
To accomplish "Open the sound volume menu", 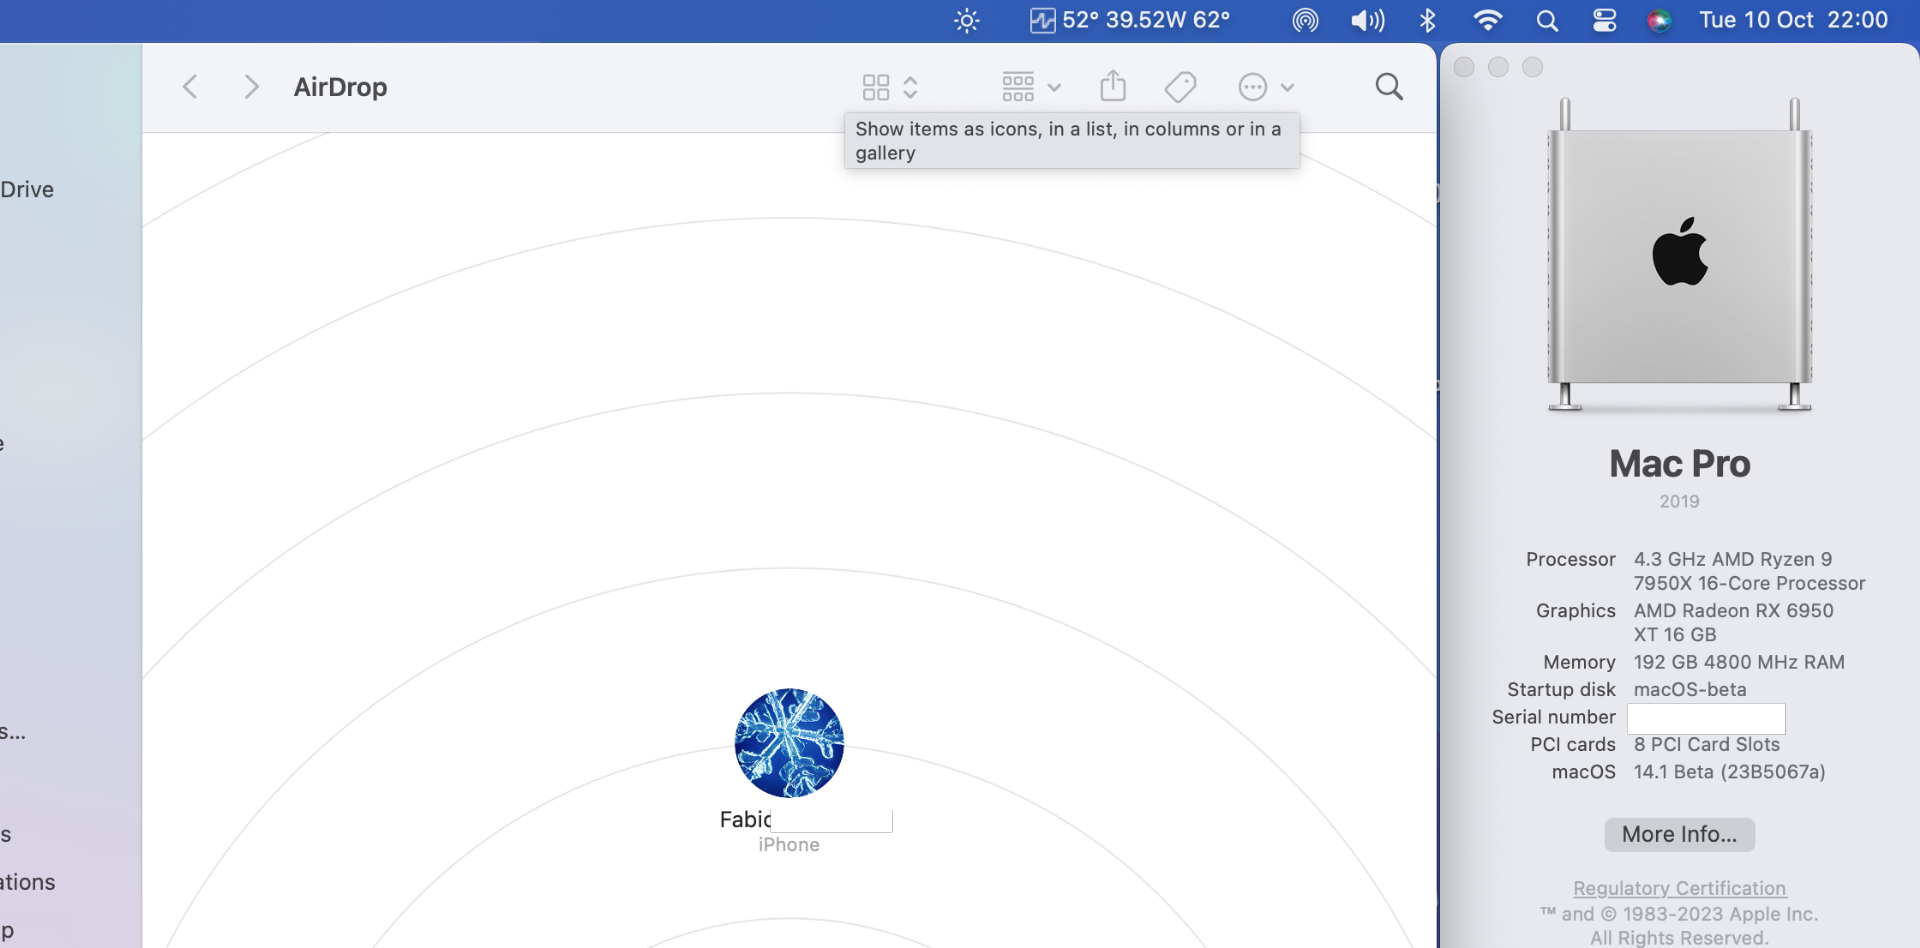I will click(1367, 20).
